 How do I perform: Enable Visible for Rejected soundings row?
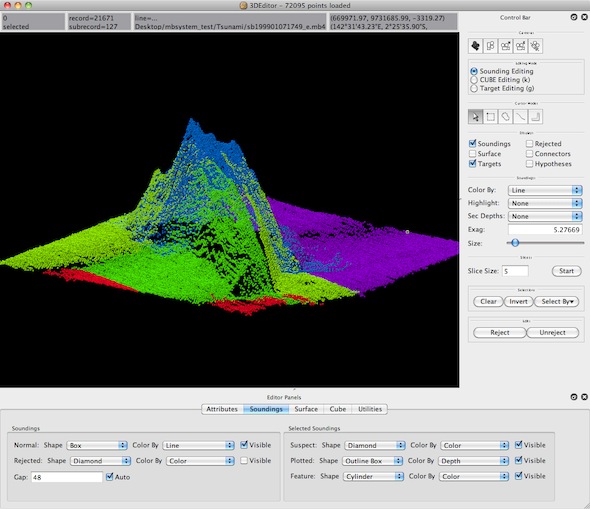point(244,460)
